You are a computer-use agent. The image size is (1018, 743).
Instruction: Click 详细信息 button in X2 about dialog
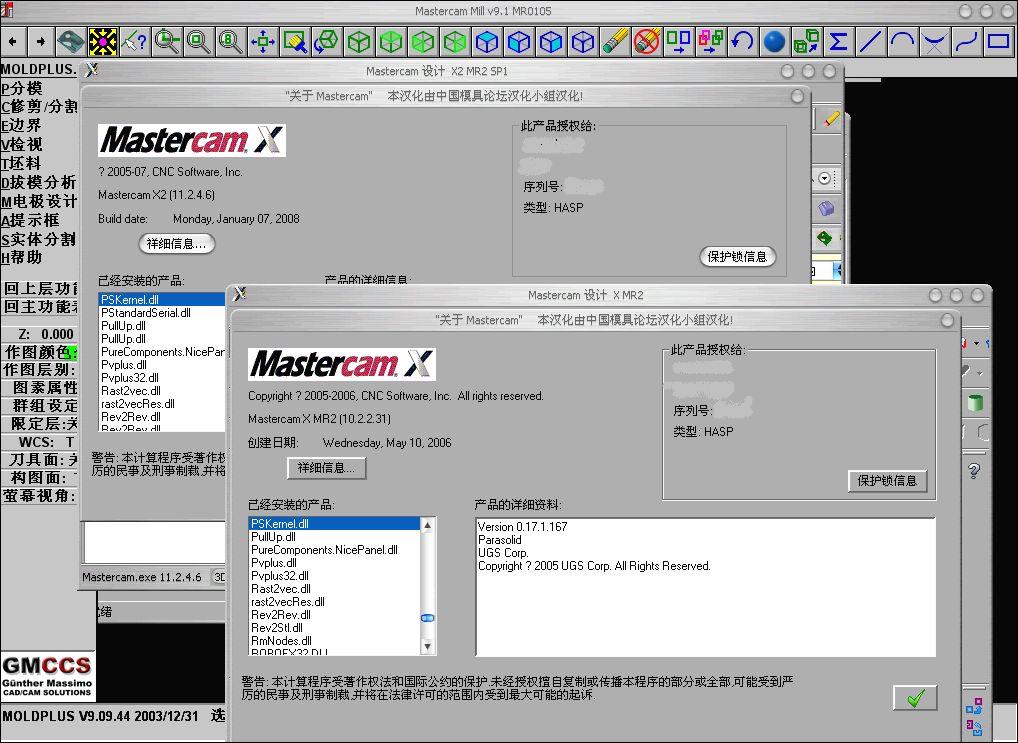177,244
